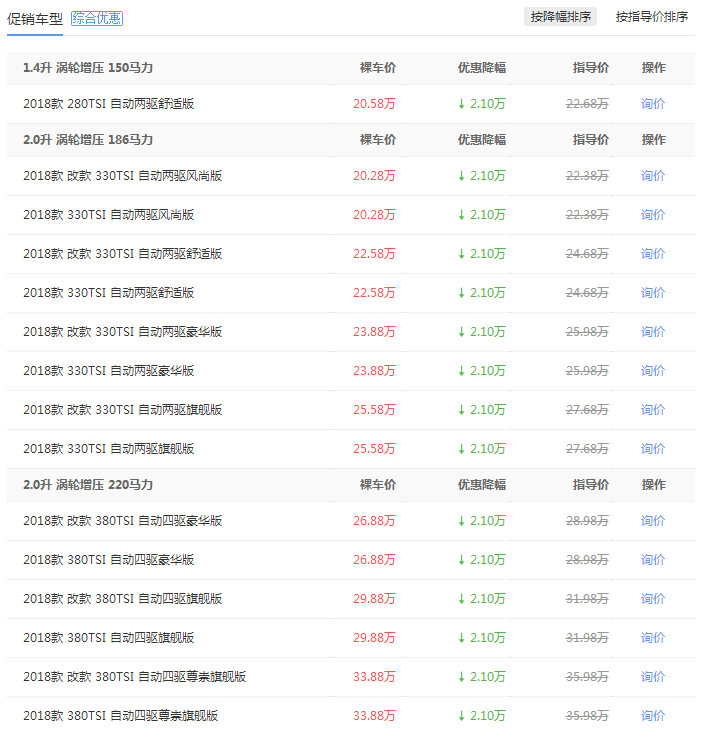Click 询价 for 改款 330TSI 自动两驱豪华版
This screenshot has height=734, width=703.
coord(653,331)
